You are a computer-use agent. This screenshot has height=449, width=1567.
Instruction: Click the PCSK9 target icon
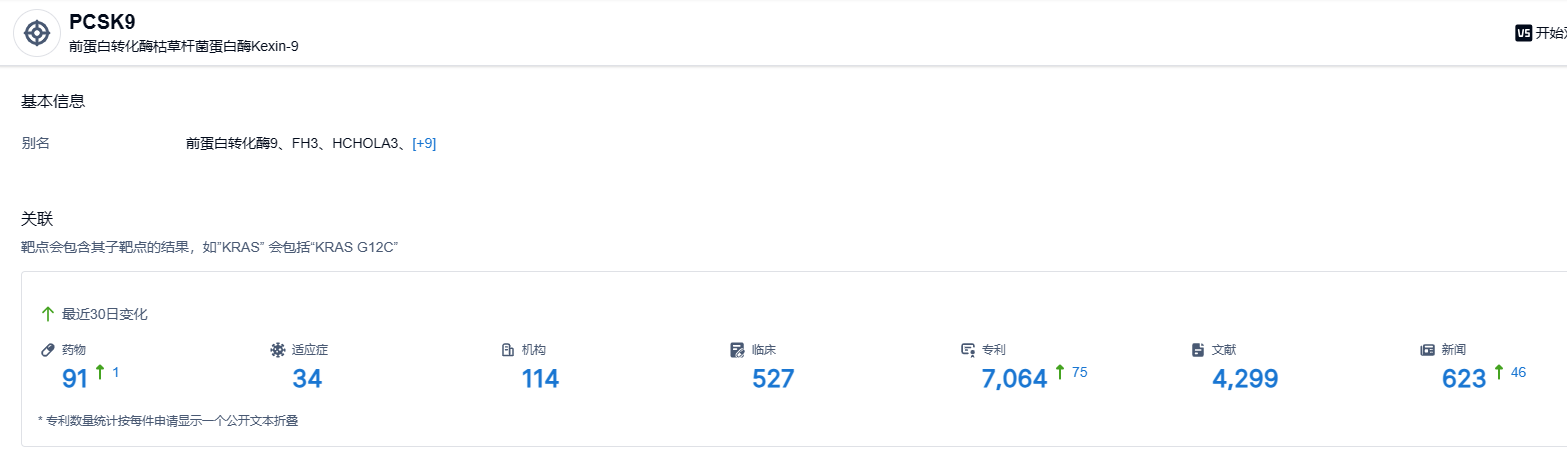pos(37,33)
